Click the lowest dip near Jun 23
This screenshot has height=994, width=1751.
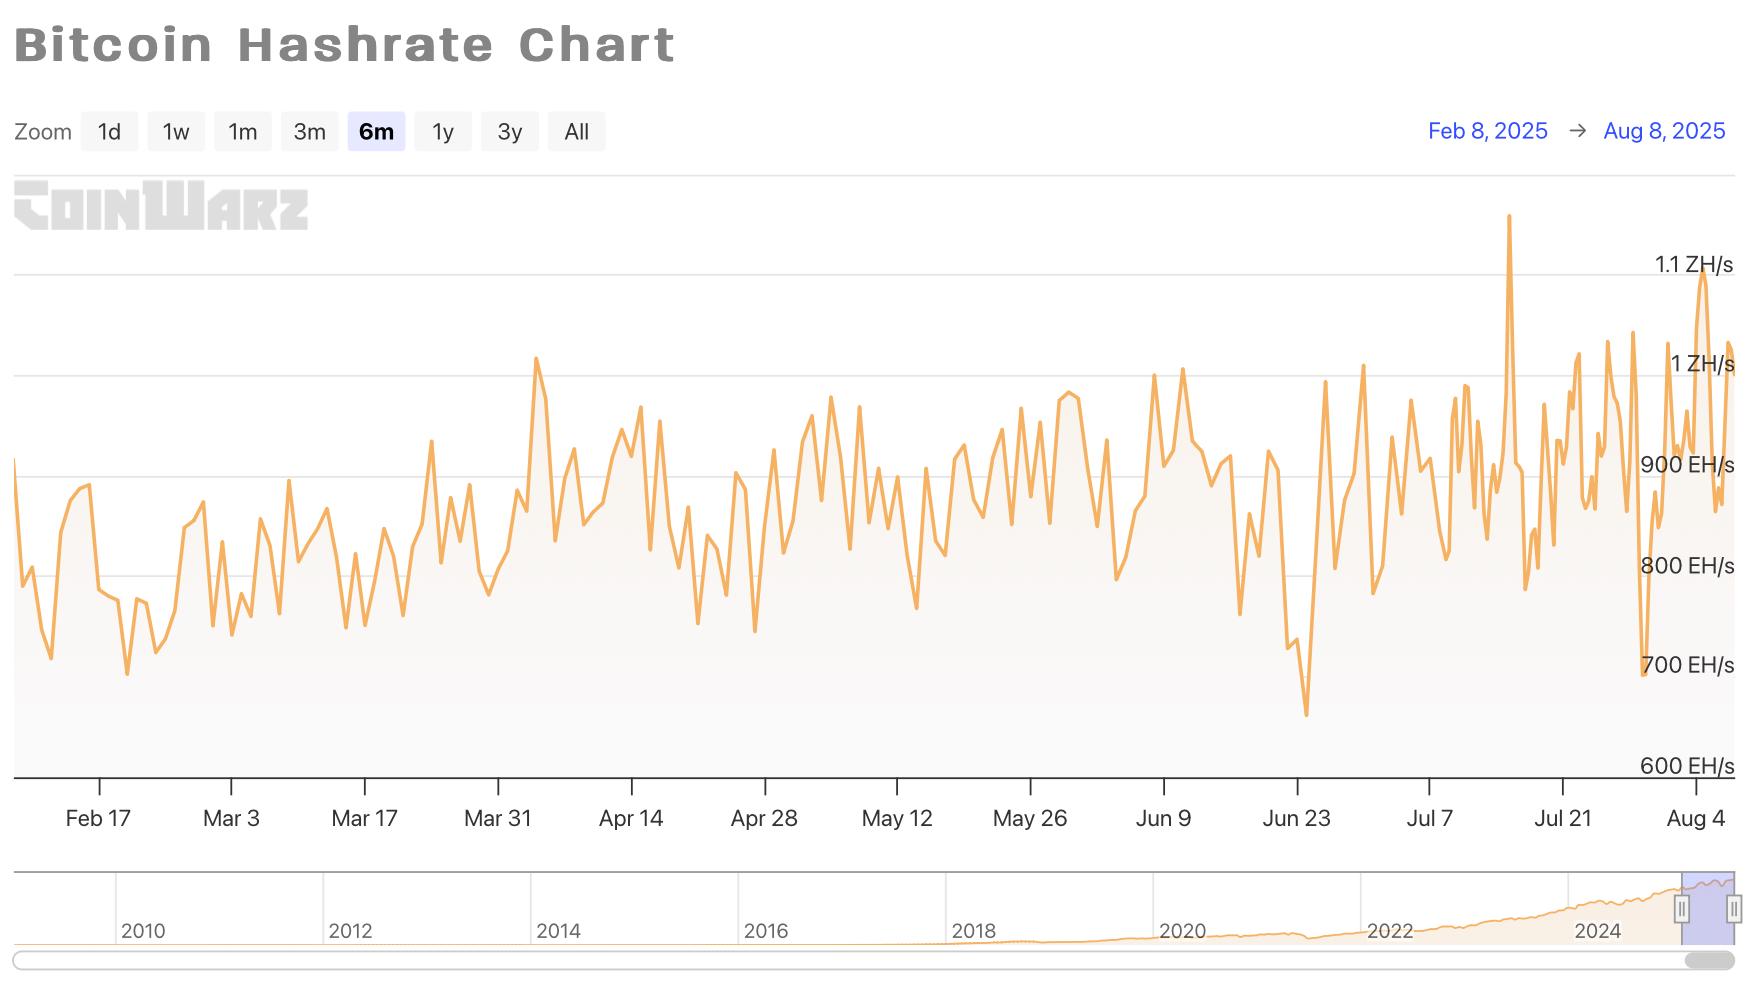tap(1306, 714)
